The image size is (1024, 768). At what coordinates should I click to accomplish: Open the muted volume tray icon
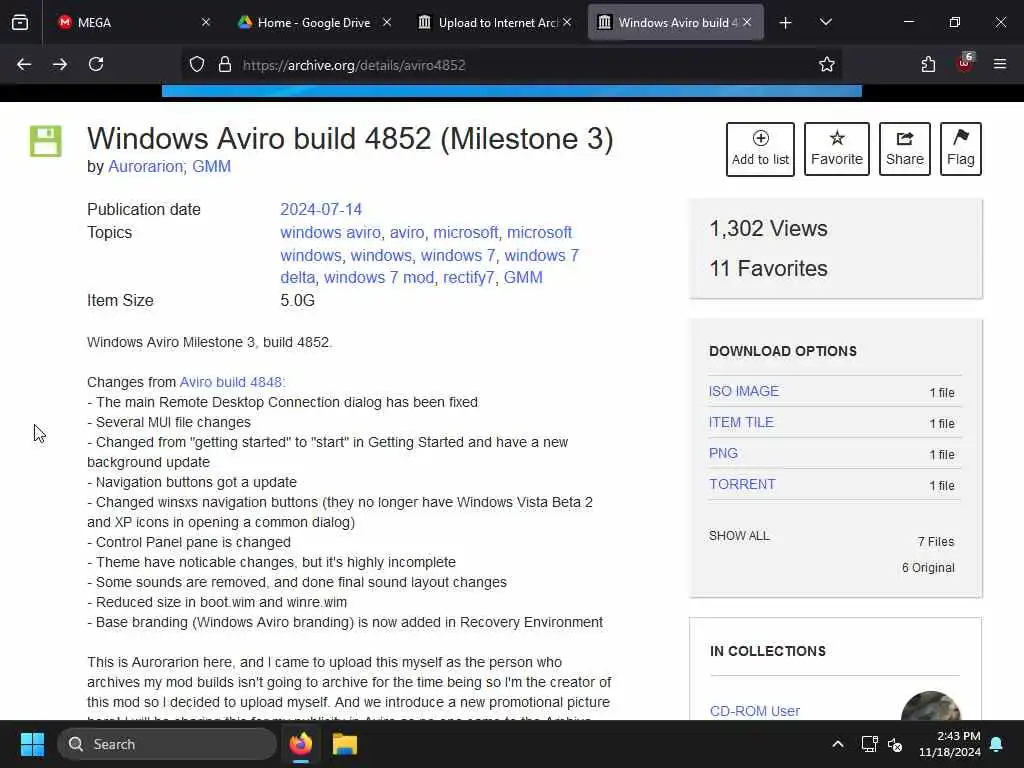[x=895, y=744]
